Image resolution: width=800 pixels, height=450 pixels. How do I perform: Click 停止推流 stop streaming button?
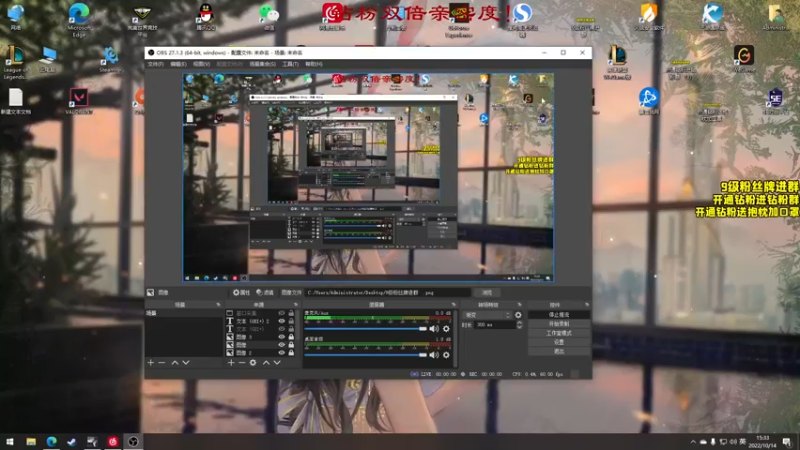point(559,315)
